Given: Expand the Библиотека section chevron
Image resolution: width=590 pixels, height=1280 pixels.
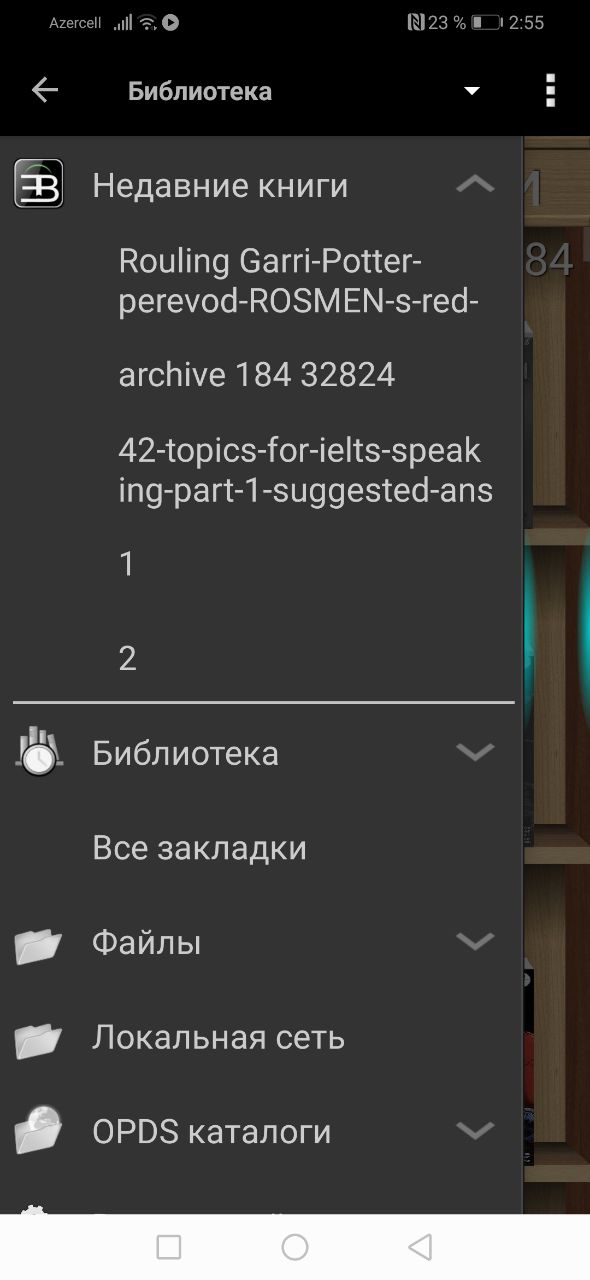Looking at the screenshot, I should point(475,752).
